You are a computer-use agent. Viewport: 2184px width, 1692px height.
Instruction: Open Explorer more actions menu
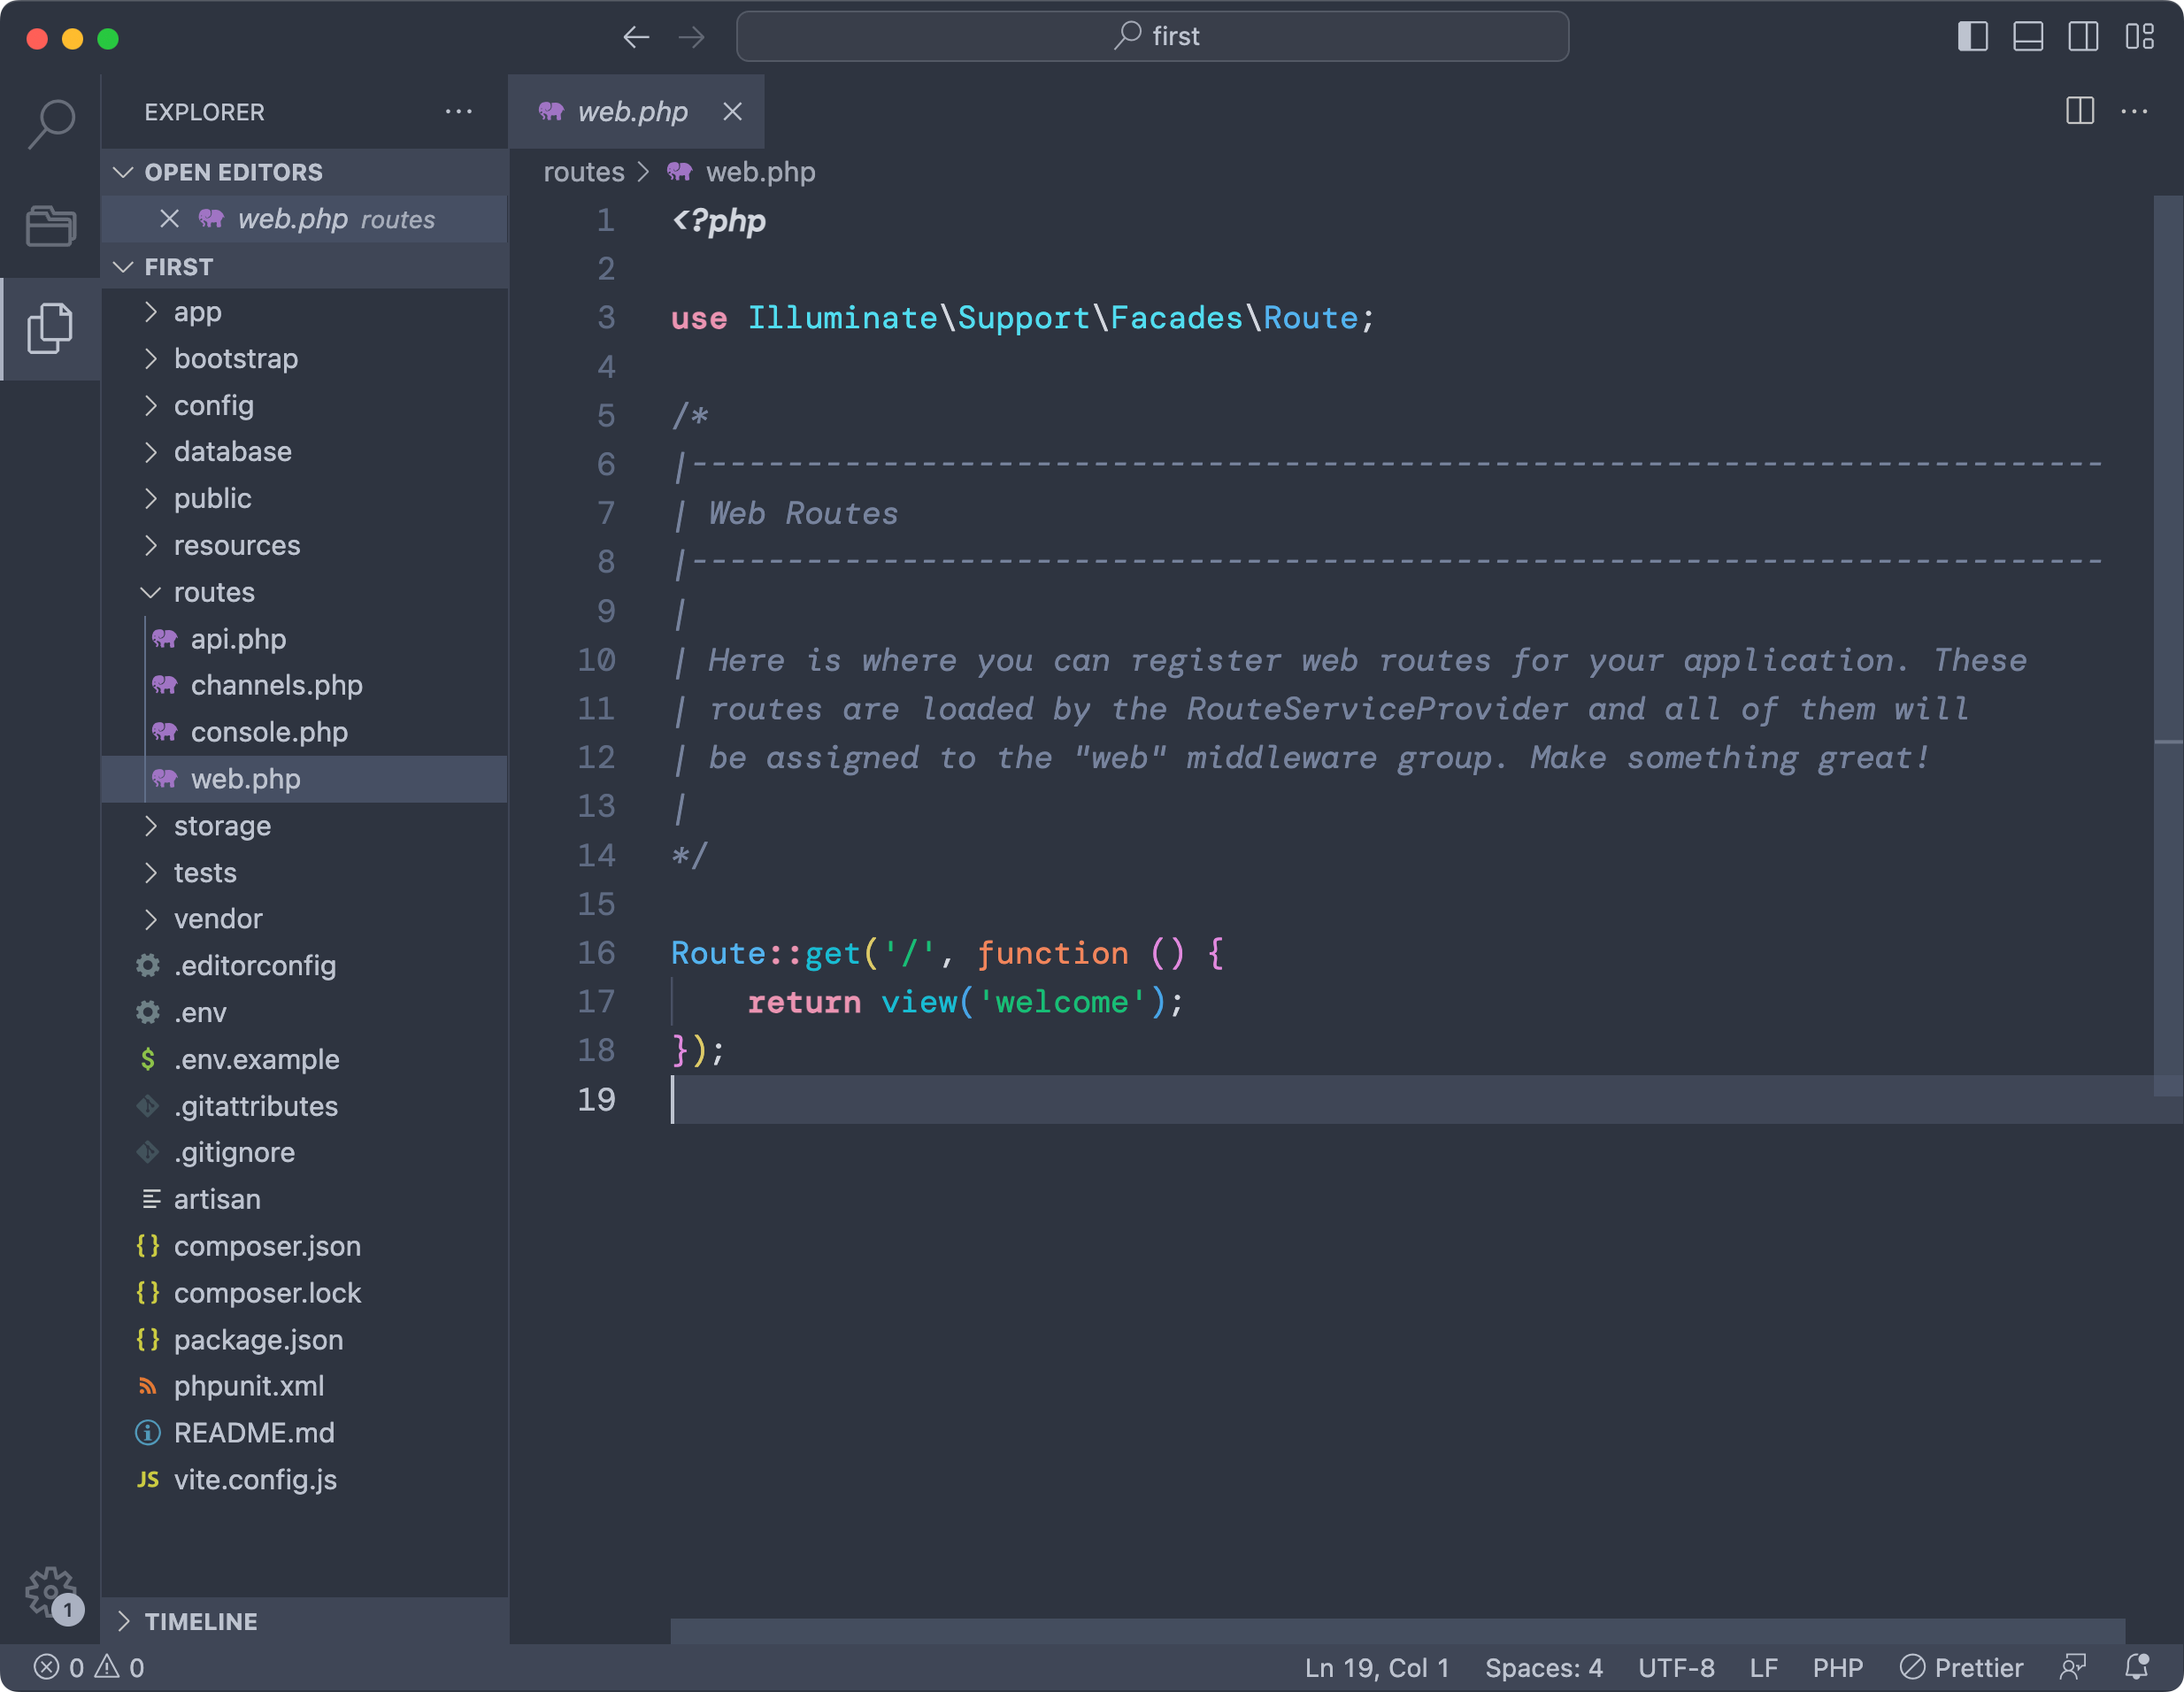click(x=458, y=111)
